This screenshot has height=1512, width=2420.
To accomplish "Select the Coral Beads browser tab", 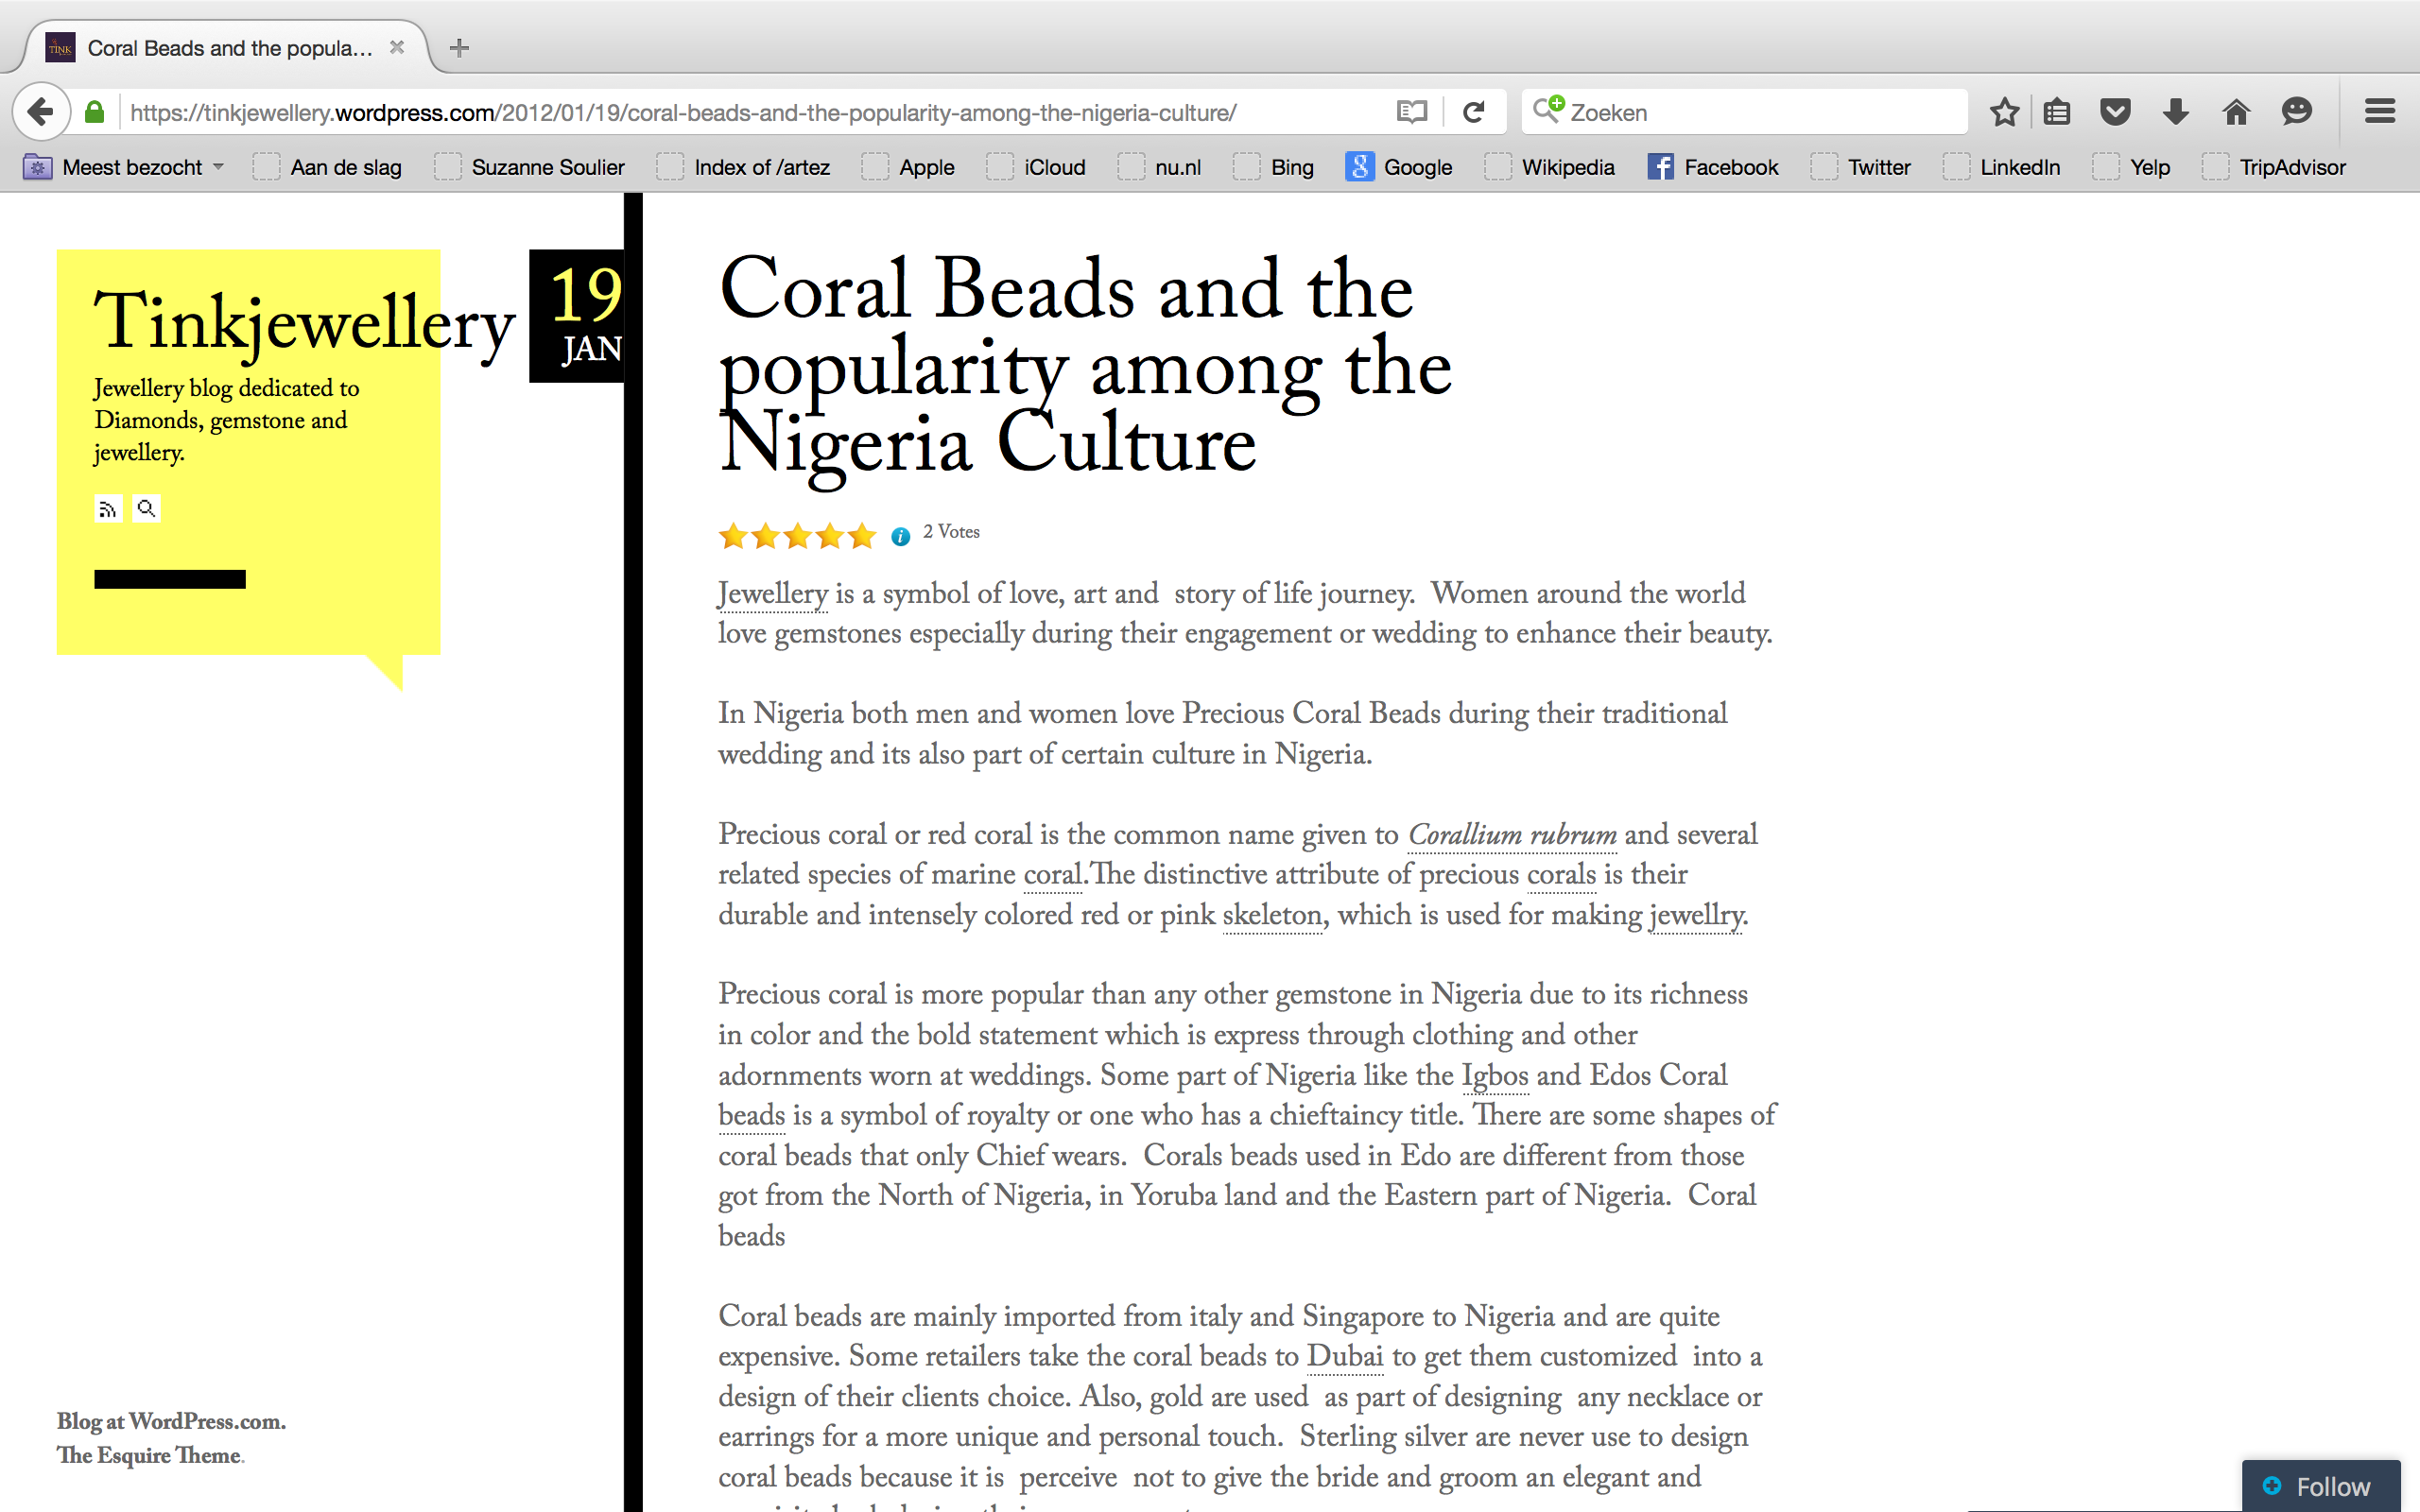I will [x=229, y=48].
